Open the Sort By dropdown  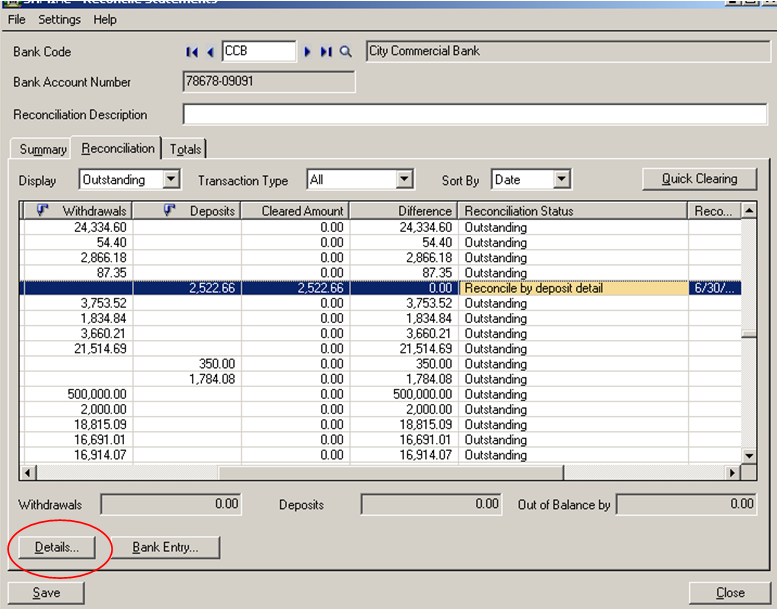(561, 179)
